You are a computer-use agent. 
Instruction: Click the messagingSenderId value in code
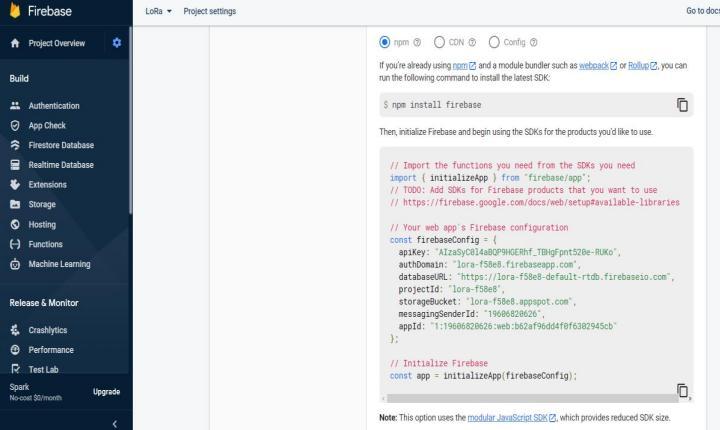pos(513,314)
